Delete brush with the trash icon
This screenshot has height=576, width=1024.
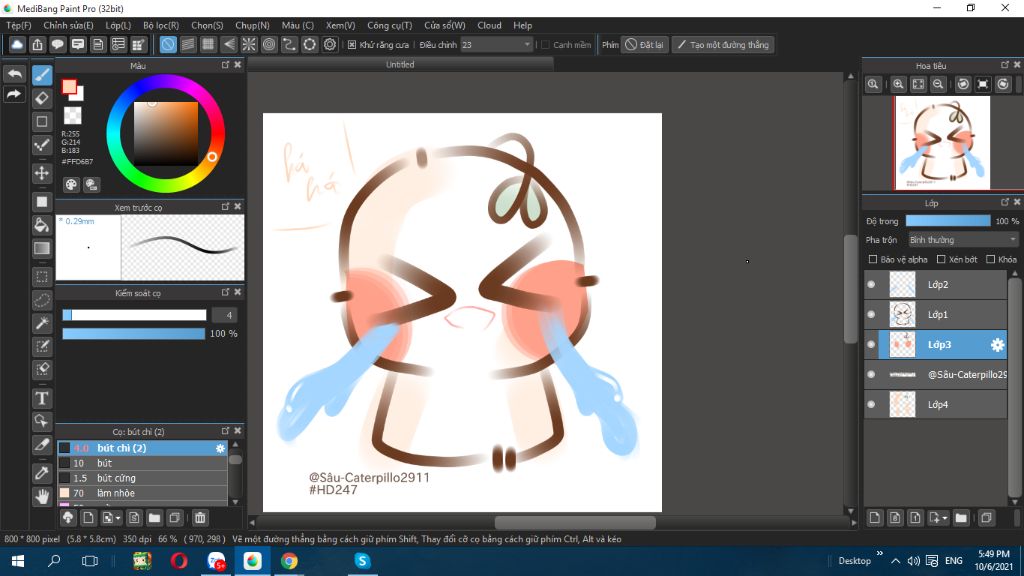(200, 518)
